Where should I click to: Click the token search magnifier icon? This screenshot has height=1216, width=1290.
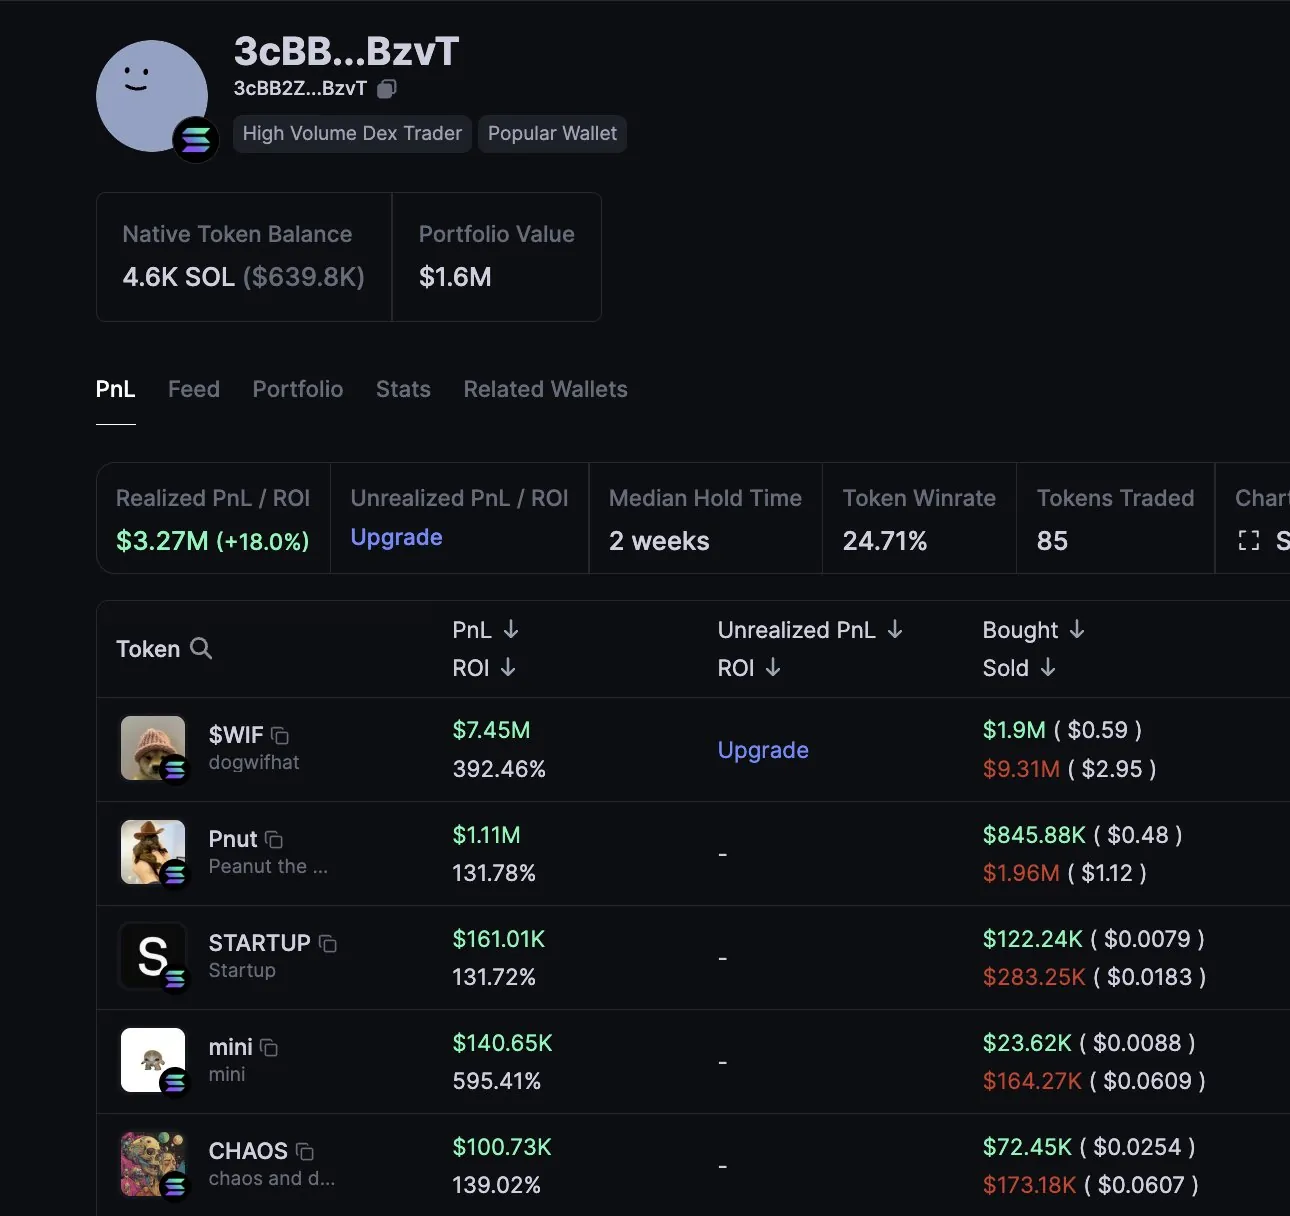pyautogui.click(x=201, y=648)
